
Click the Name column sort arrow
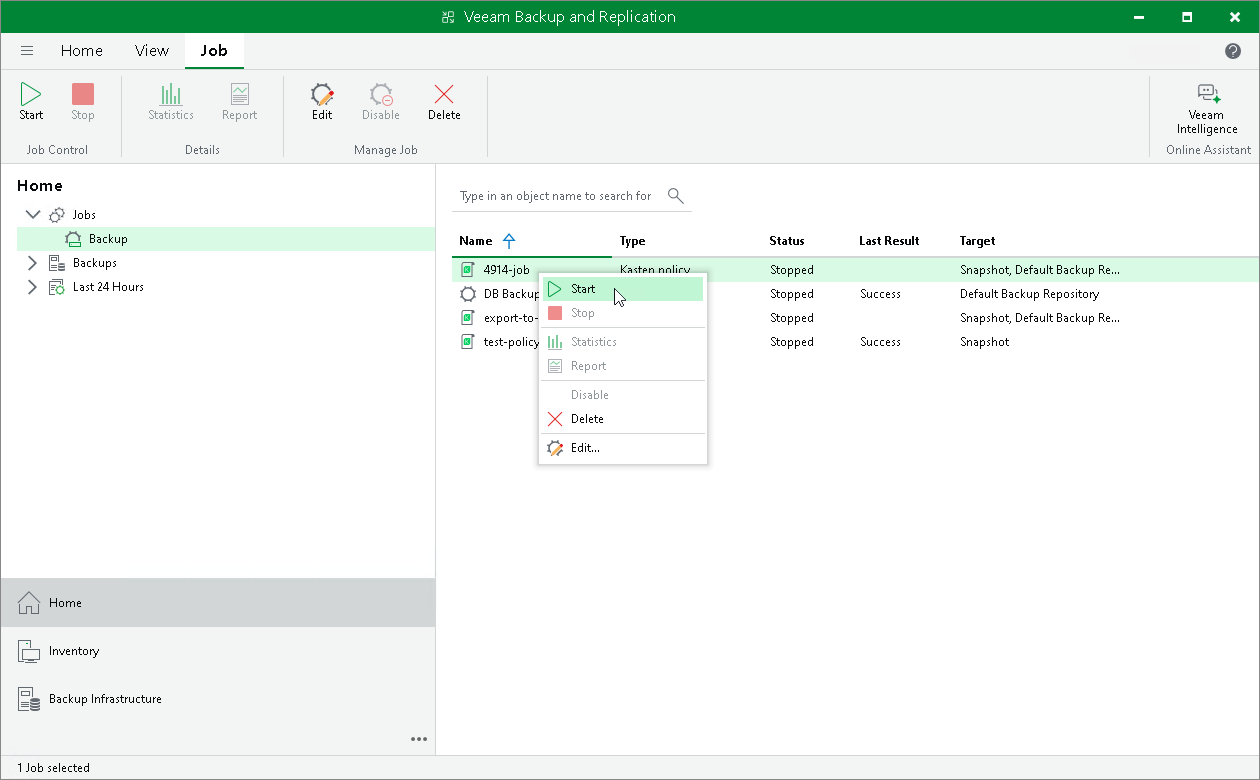[509, 241]
